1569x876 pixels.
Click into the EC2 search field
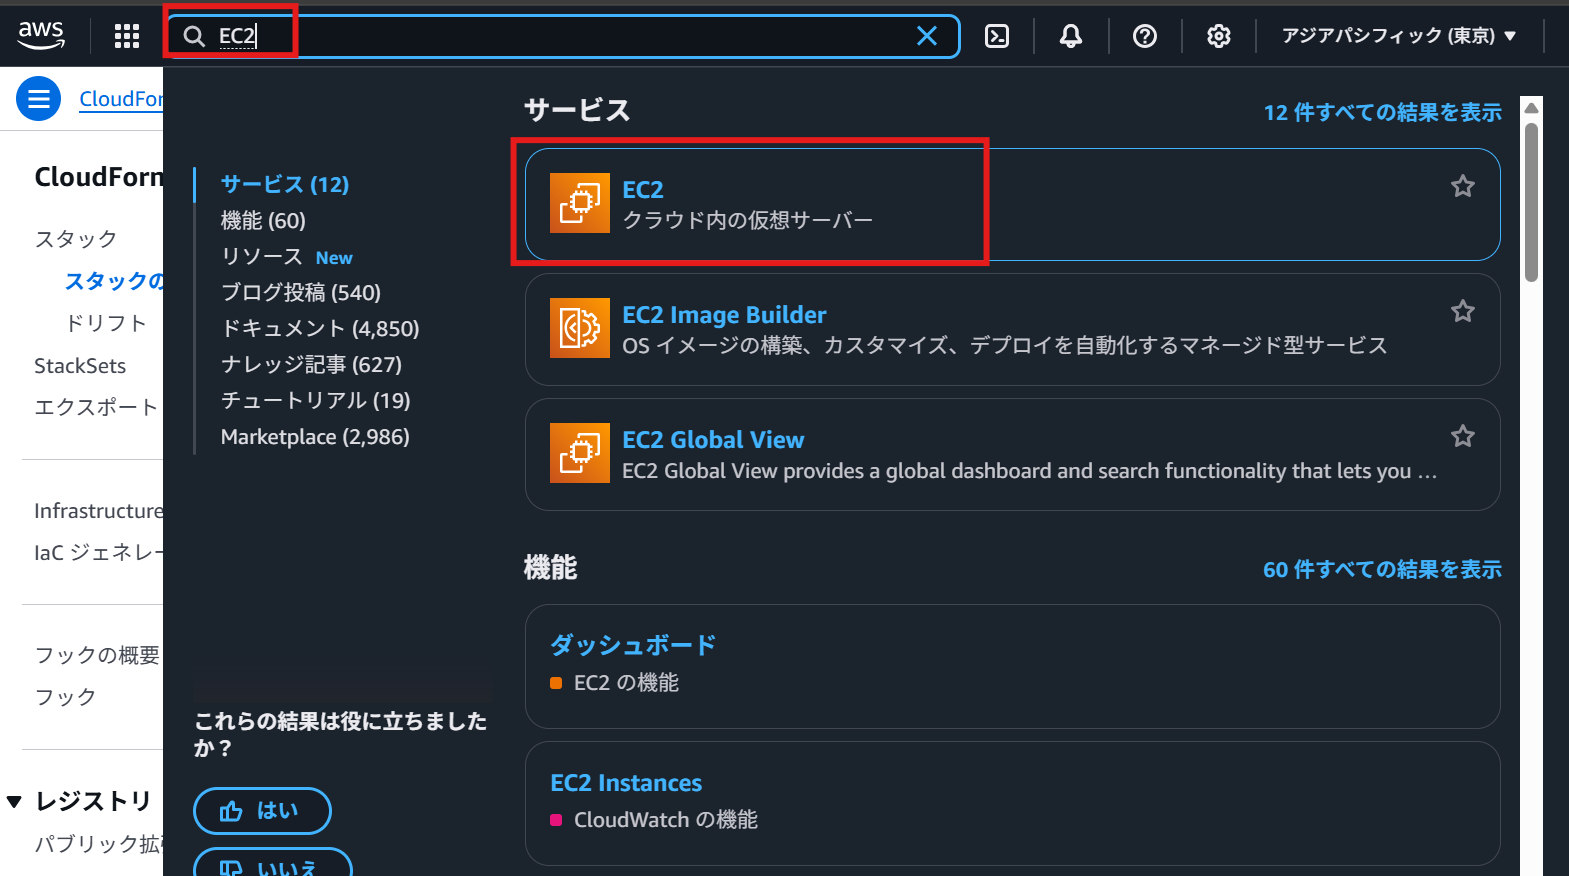click(563, 36)
